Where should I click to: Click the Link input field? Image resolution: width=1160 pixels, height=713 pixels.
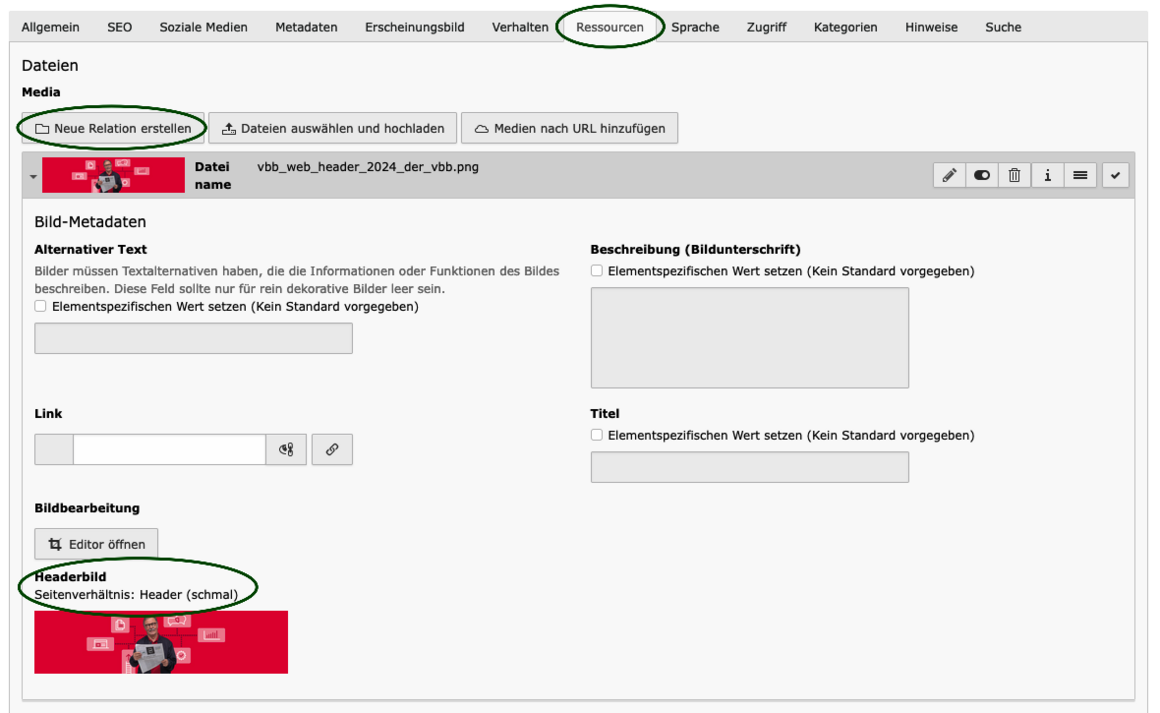click(x=169, y=449)
